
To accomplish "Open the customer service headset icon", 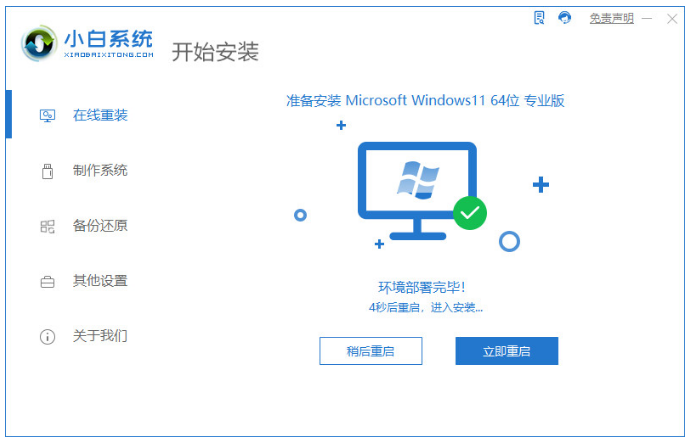I will click(x=564, y=18).
